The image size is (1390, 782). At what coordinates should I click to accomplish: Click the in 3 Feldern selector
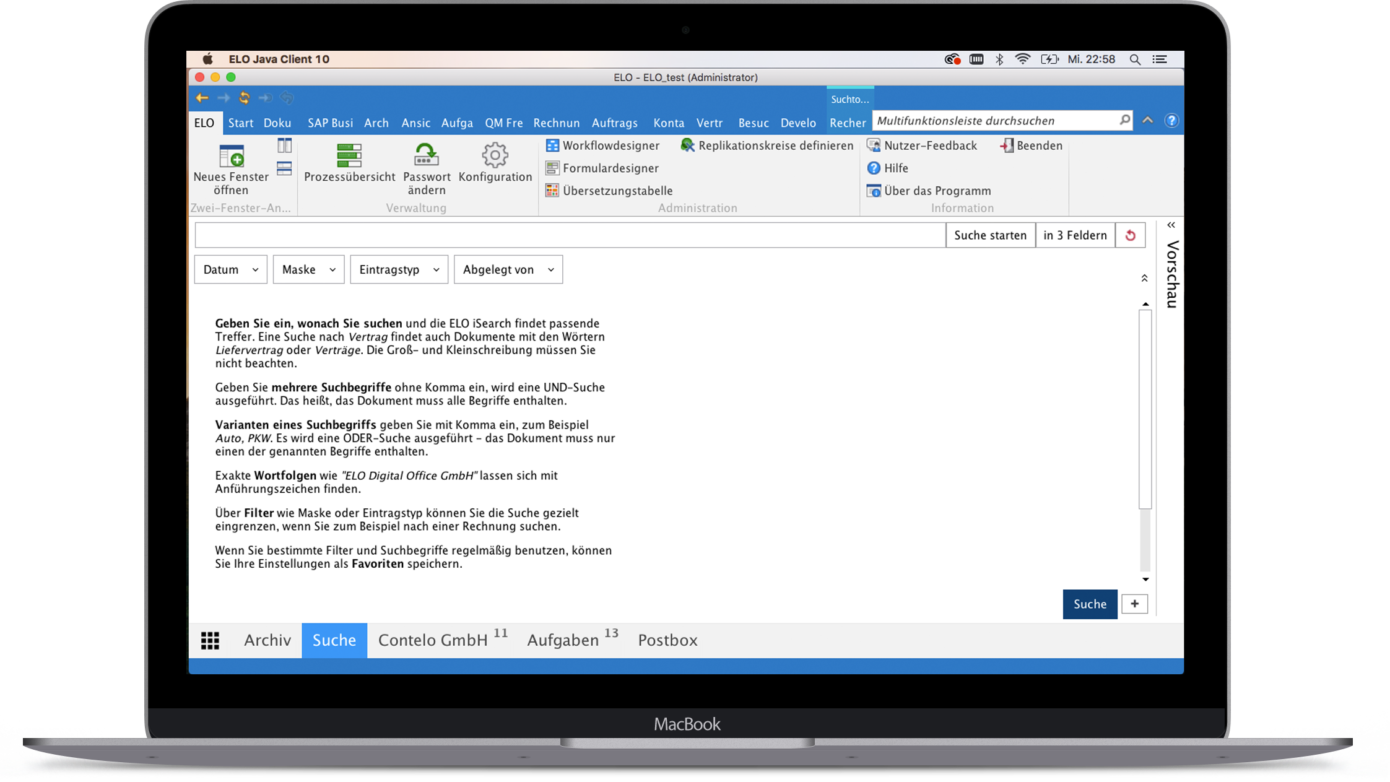coord(1075,234)
